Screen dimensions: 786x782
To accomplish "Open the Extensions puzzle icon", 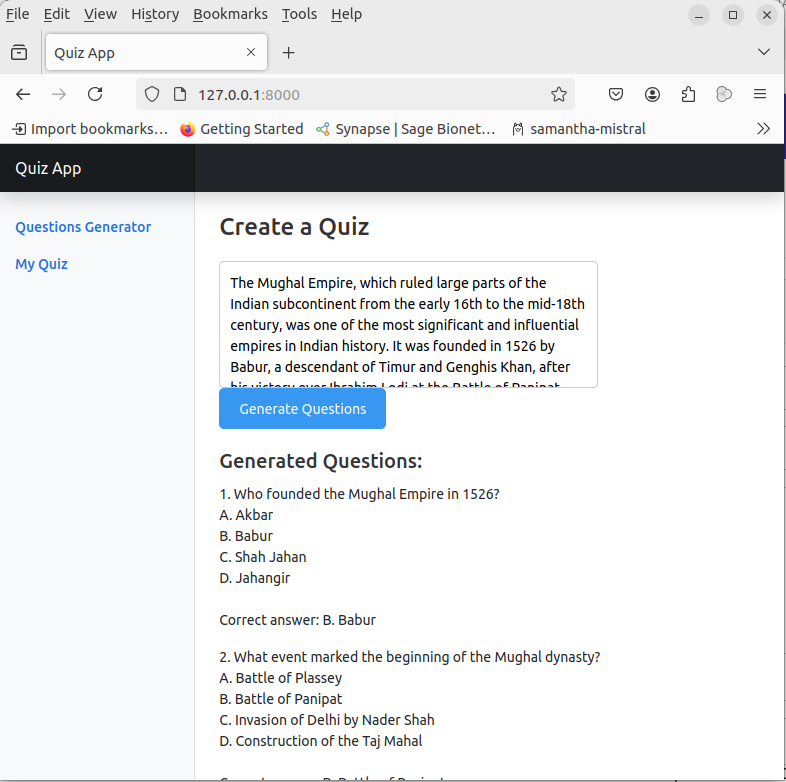I will [688, 94].
